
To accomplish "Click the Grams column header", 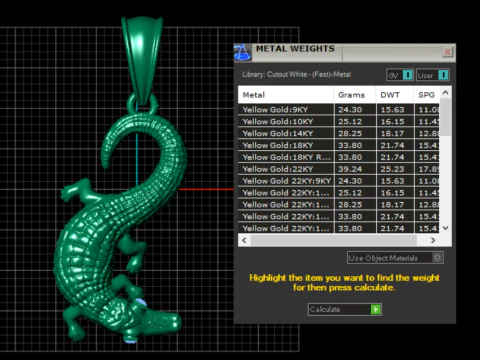I will (x=355, y=95).
